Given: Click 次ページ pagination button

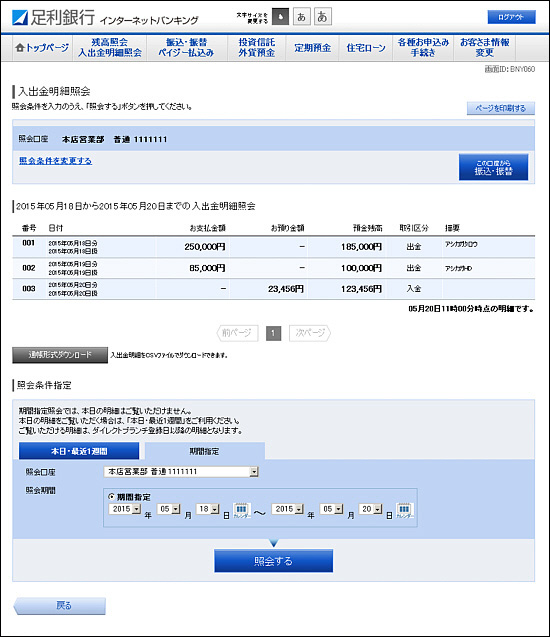Looking at the screenshot, I should [310, 333].
